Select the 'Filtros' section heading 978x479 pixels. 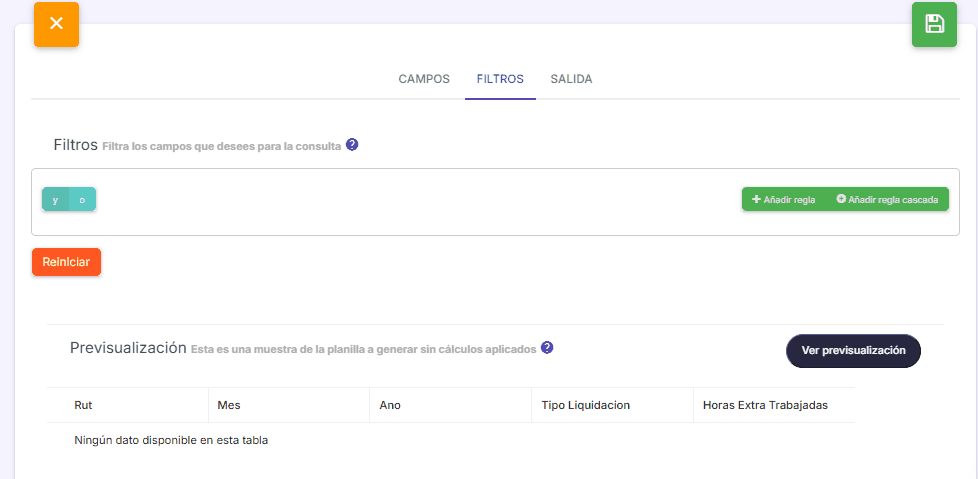(x=76, y=145)
